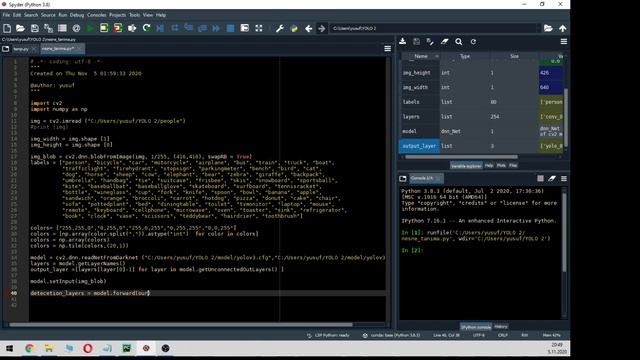The height and width of the screenshot is (360, 640).
Task: Sort variables by the Type column header
Action: (x=465, y=56)
